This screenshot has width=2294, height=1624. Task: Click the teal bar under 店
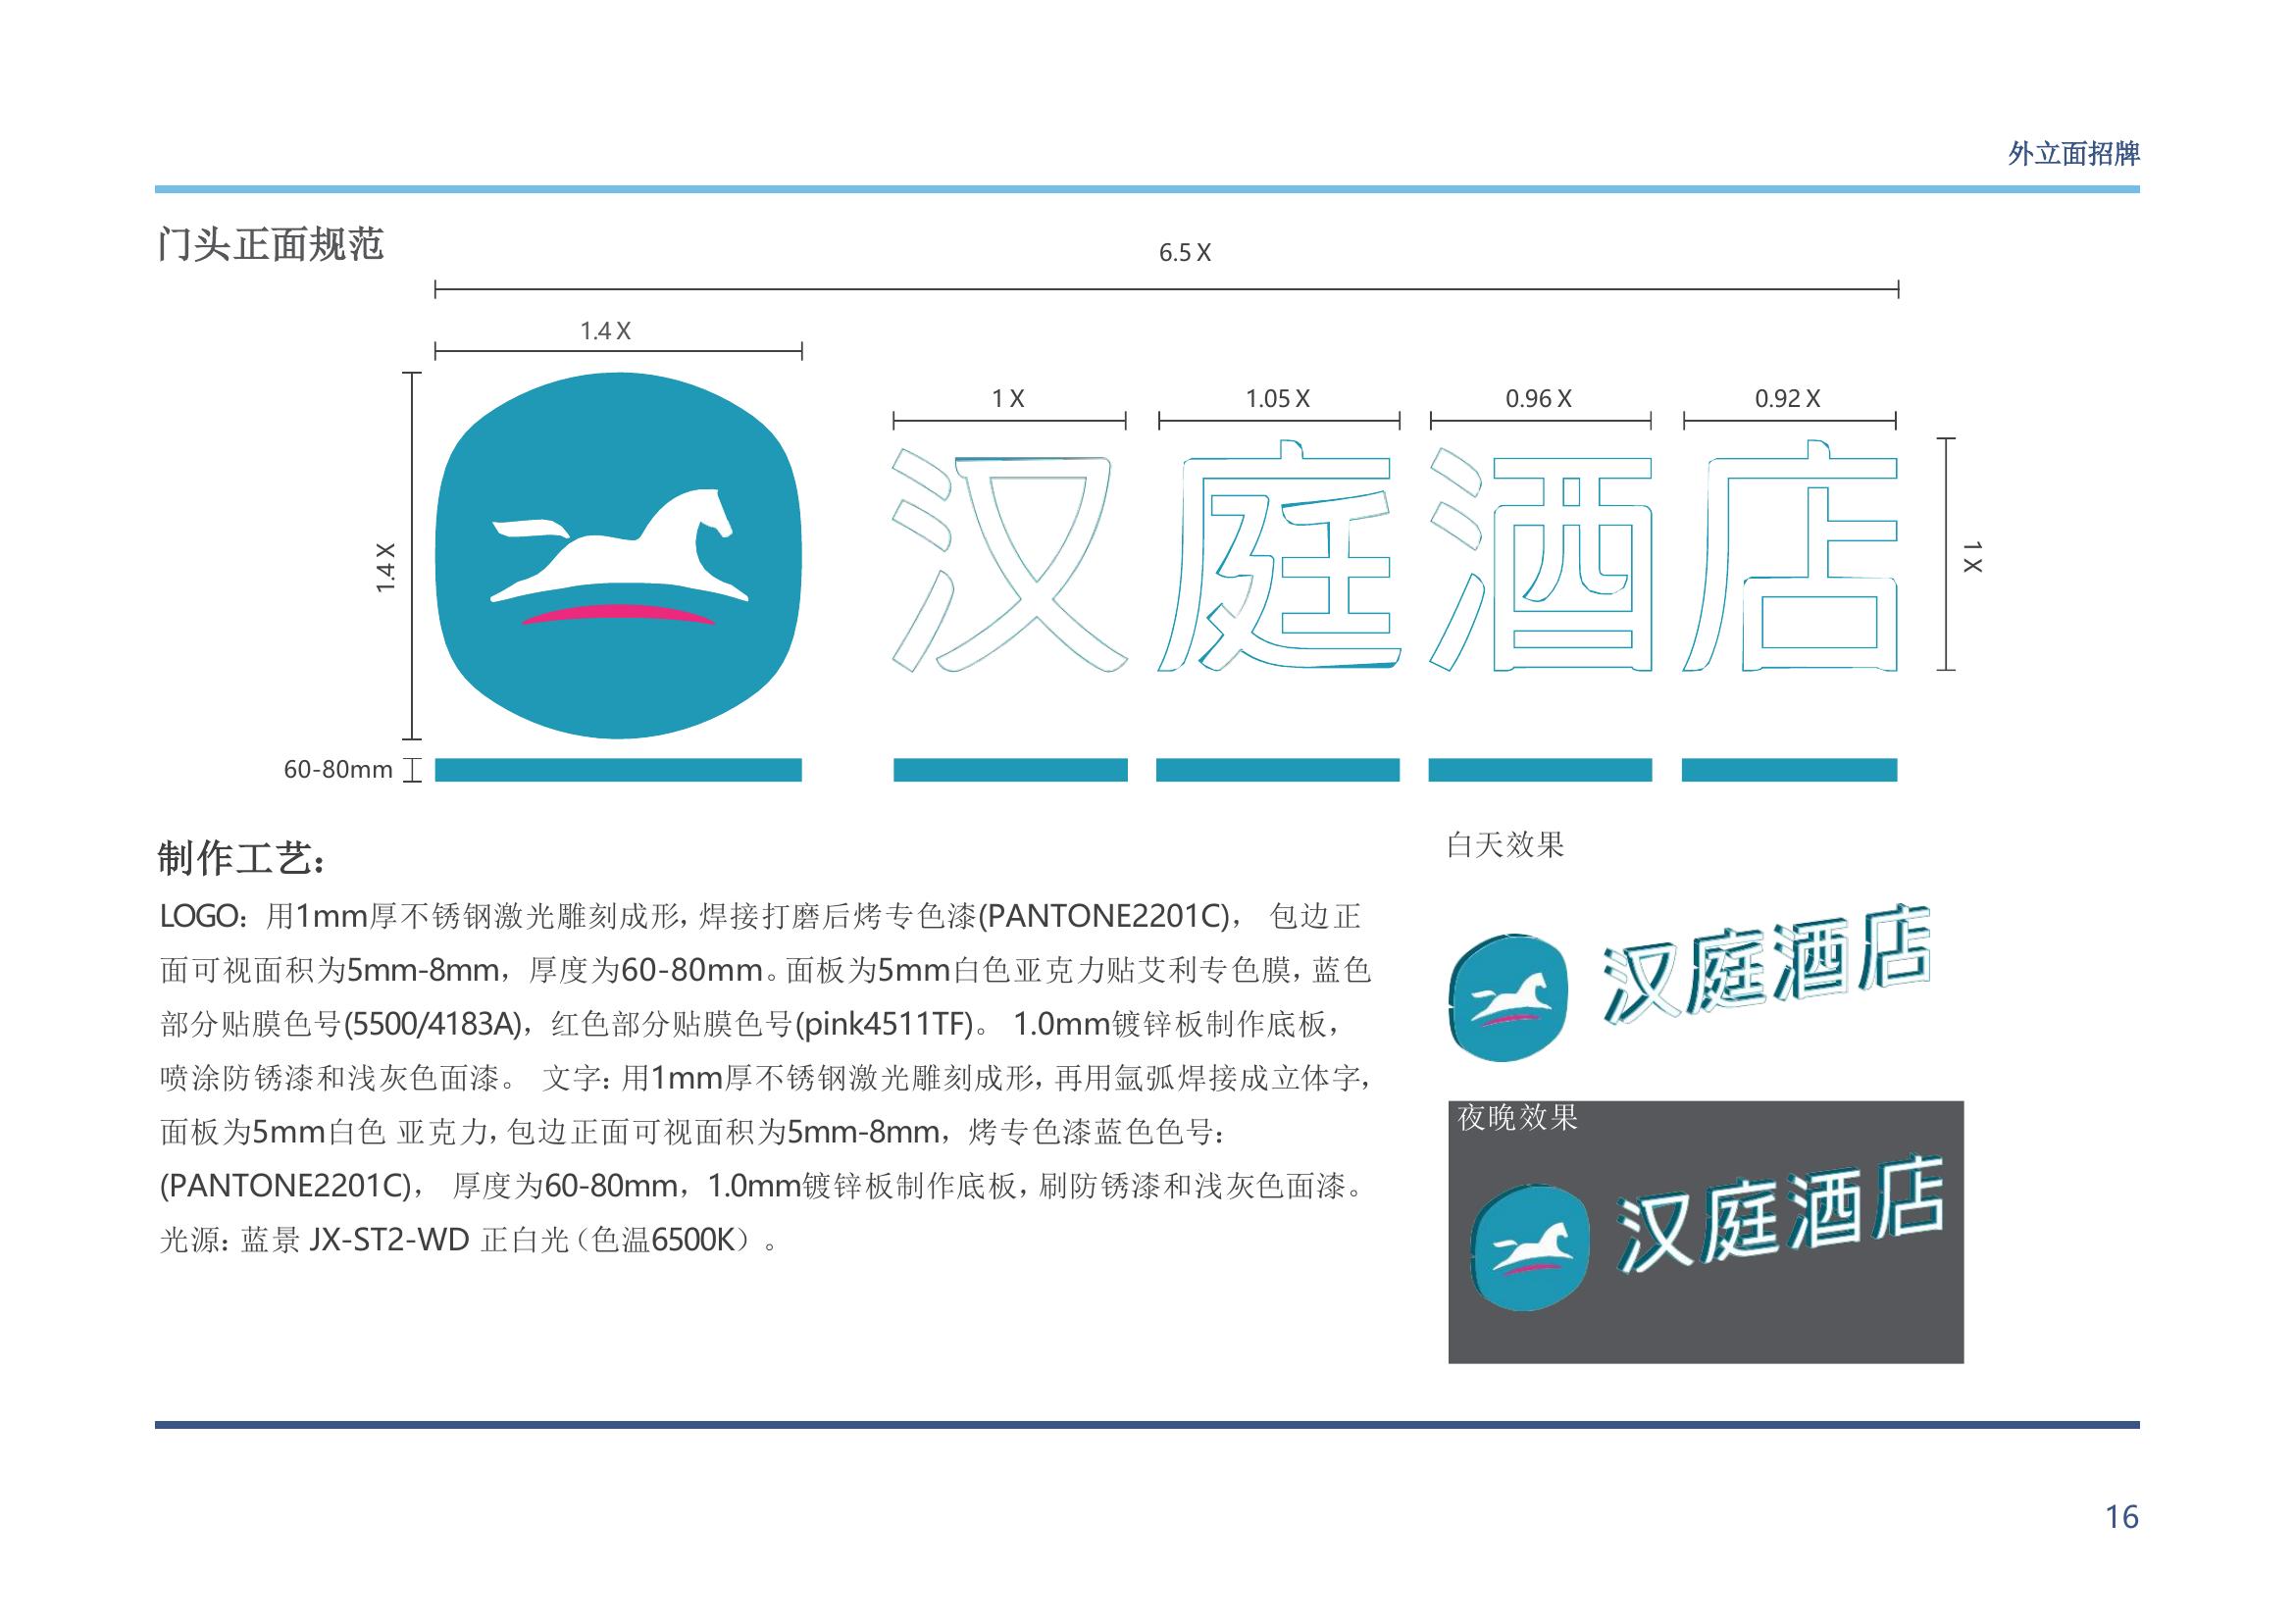(1789, 770)
